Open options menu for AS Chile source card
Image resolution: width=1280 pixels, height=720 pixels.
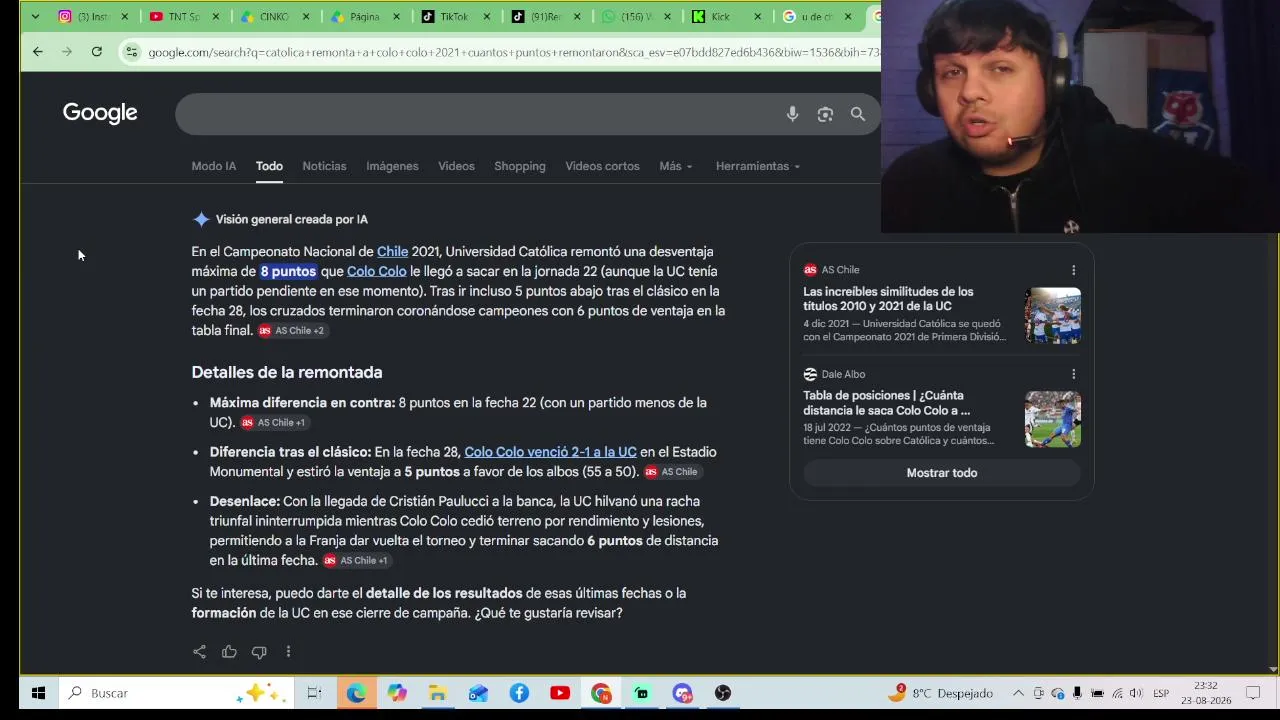(x=1073, y=270)
